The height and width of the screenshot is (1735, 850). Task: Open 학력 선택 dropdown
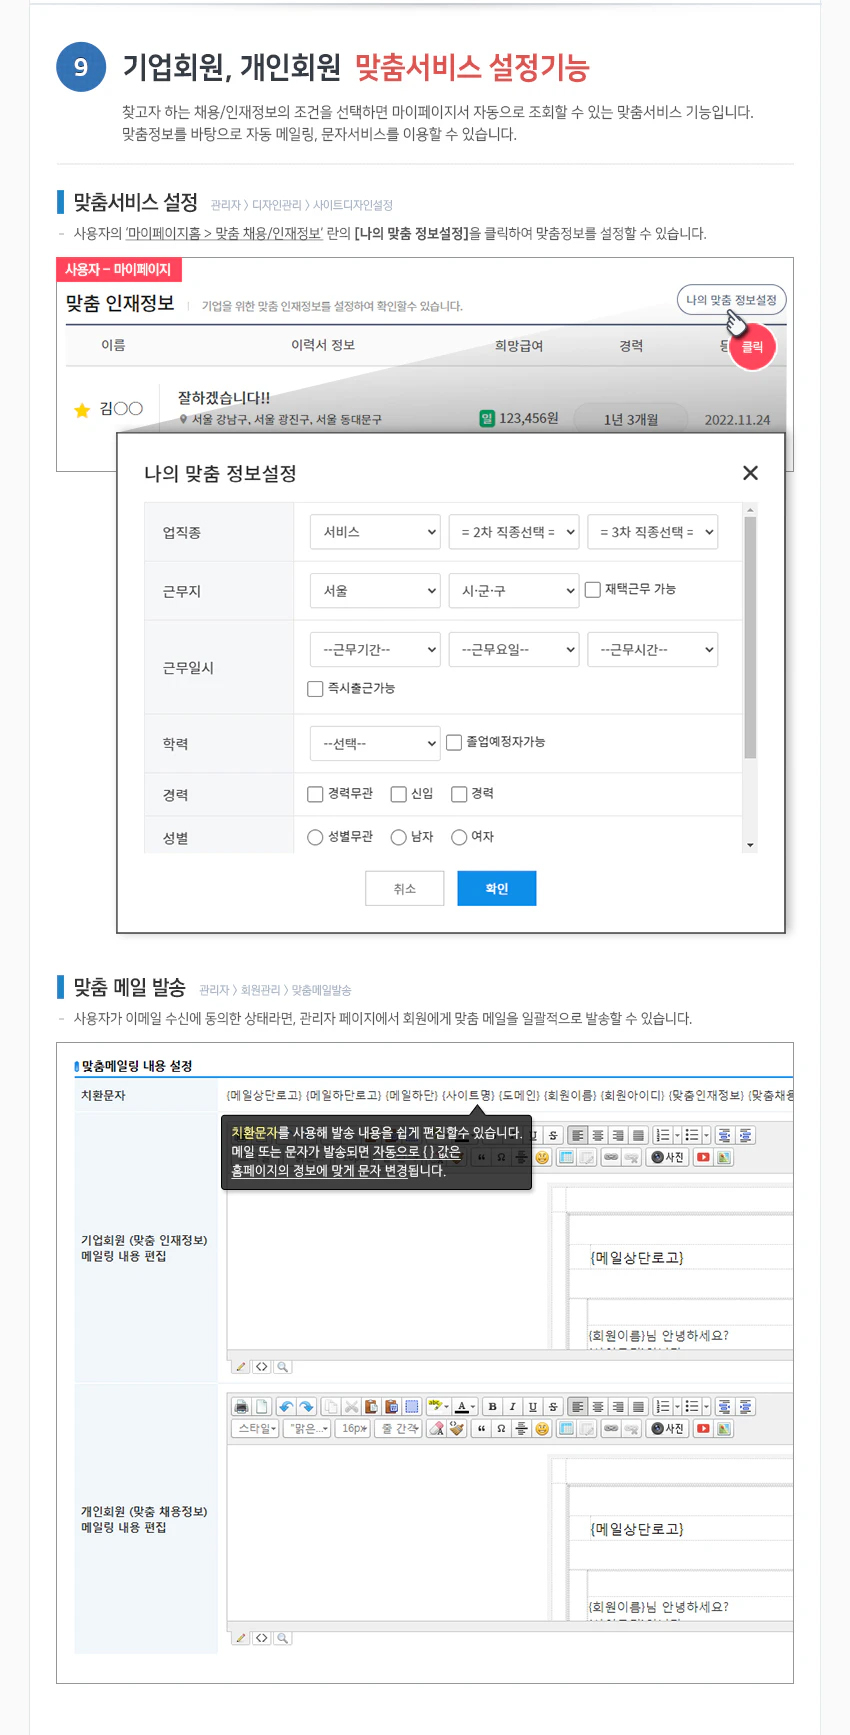pos(375,744)
